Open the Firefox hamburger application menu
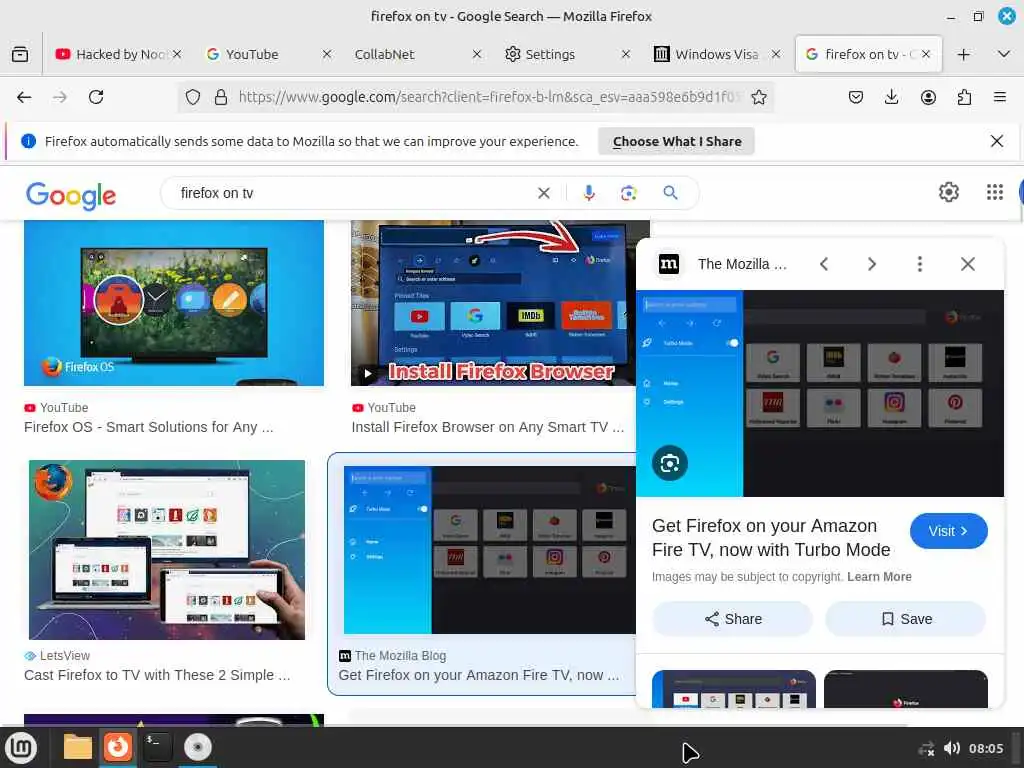The height and width of the screenshot is (768, 1024). point(1000,97)
